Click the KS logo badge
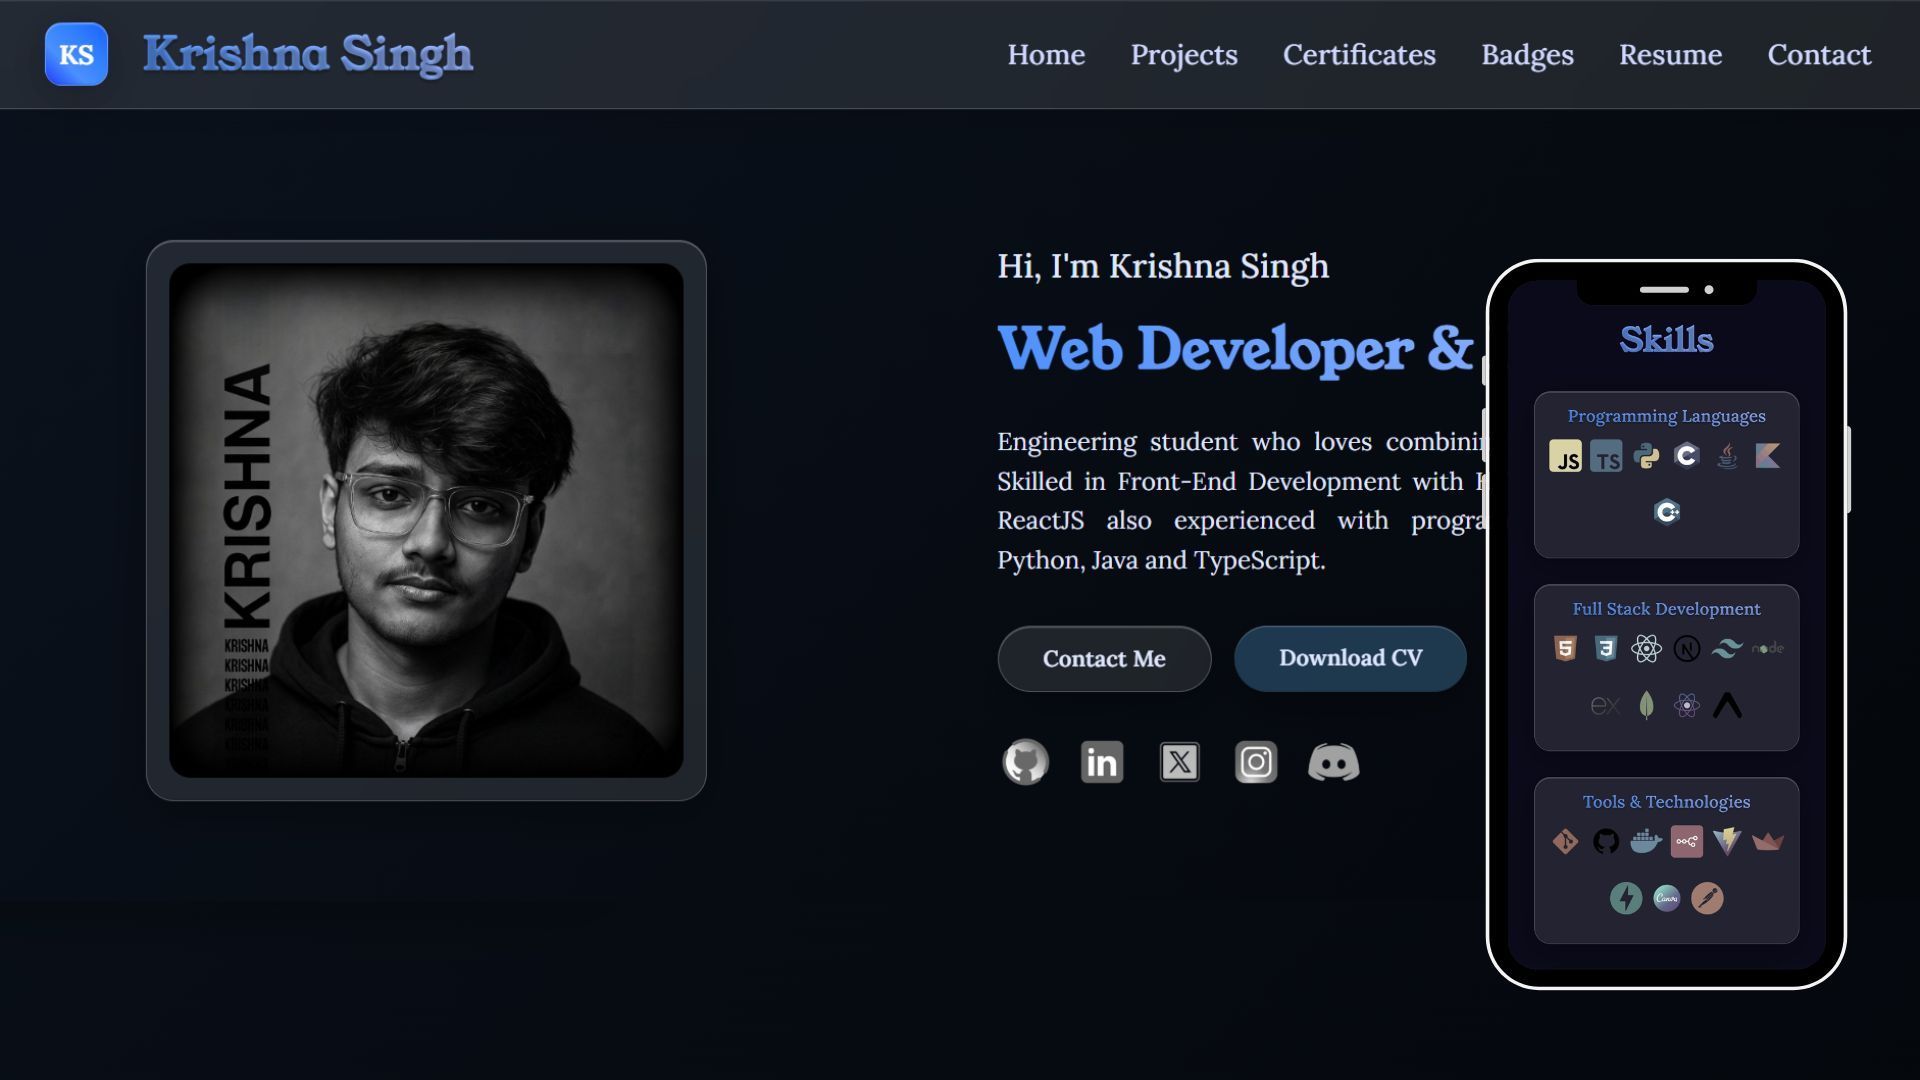 76,54
